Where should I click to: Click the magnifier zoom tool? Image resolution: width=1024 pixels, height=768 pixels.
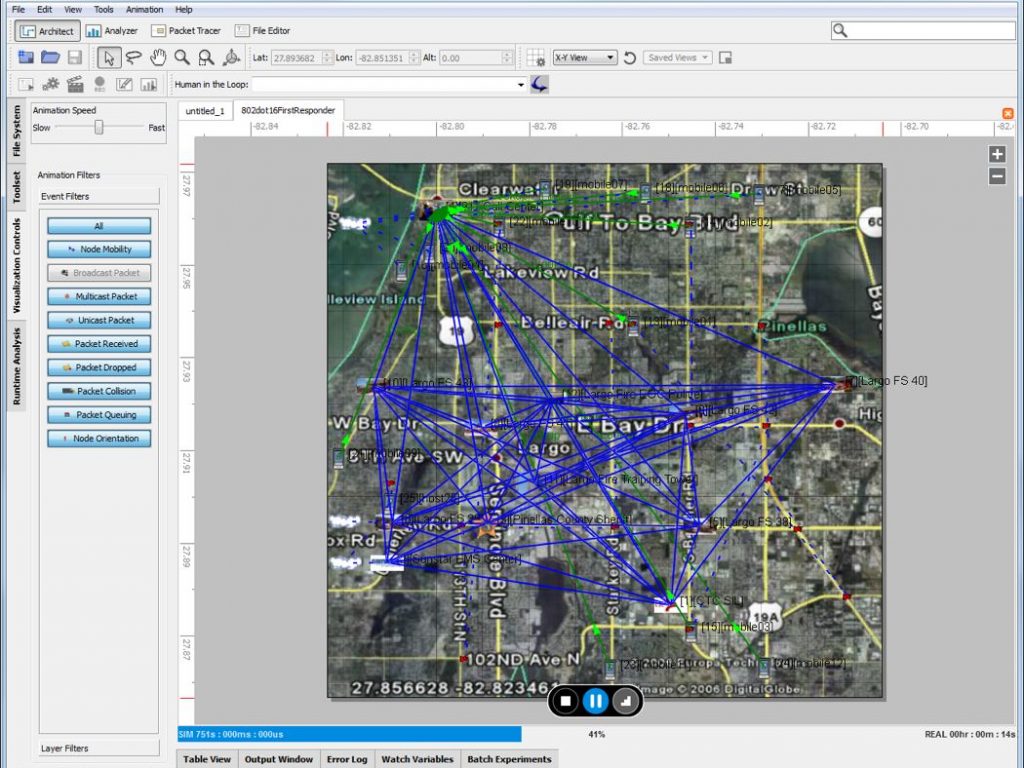tap(182, 58)
